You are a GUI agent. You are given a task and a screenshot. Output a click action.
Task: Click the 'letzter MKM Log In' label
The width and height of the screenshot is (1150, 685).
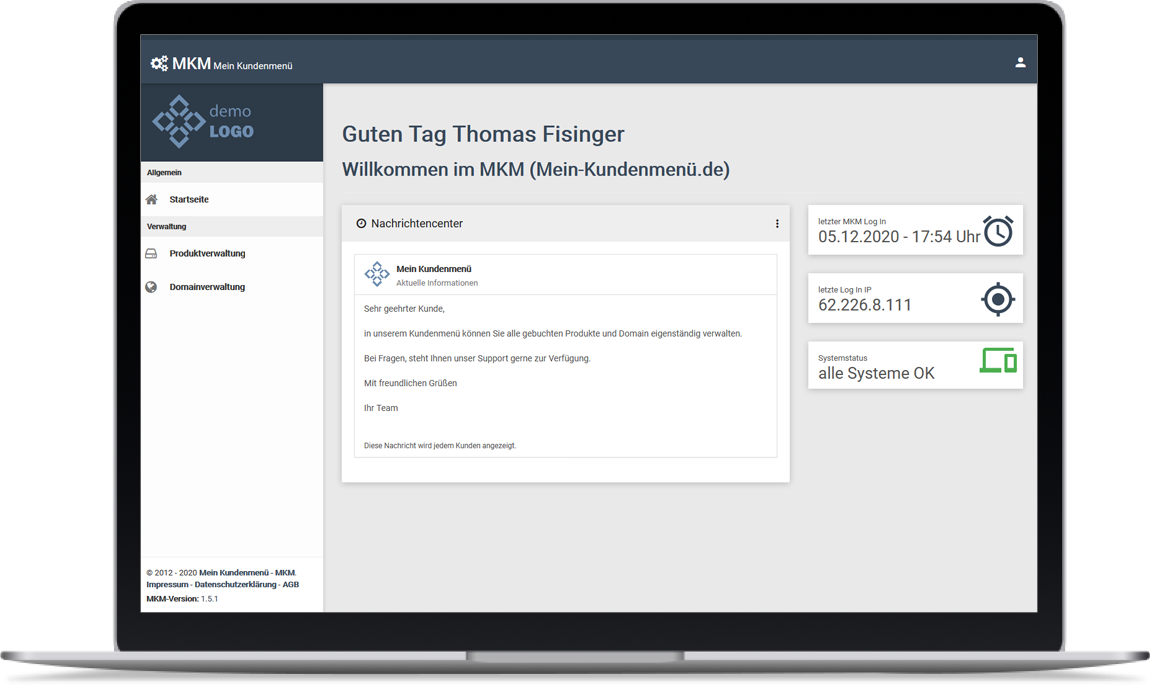point(852,221)
